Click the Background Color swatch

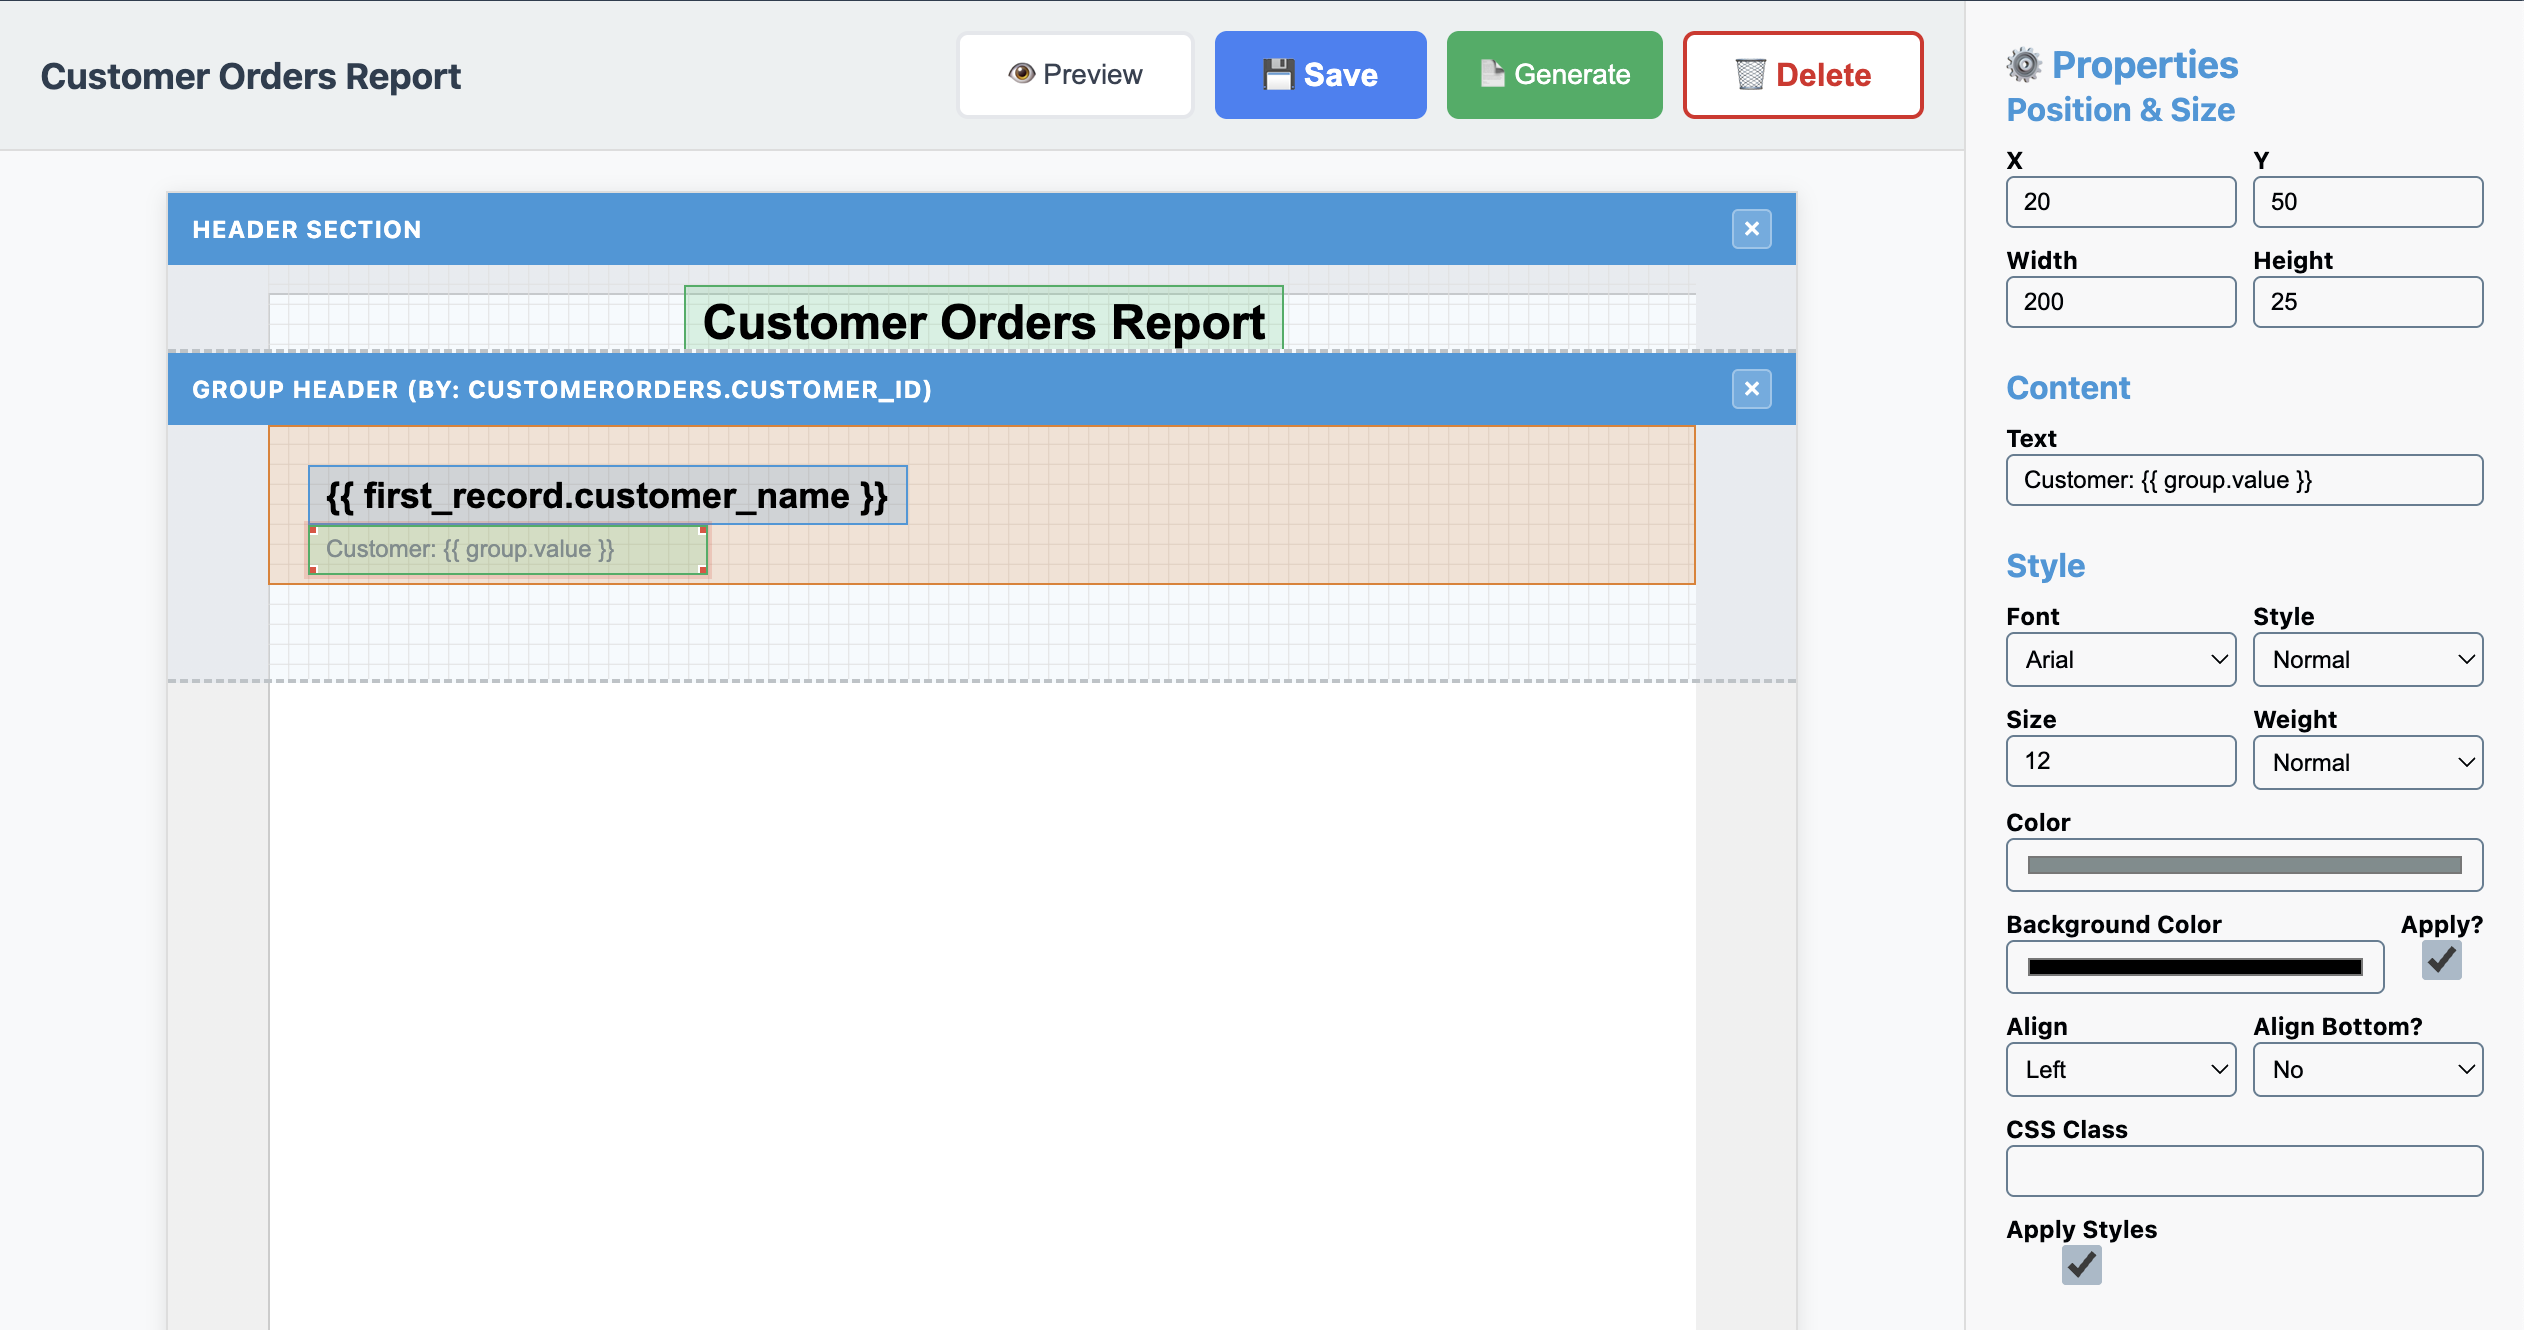tap(2194, 966)
